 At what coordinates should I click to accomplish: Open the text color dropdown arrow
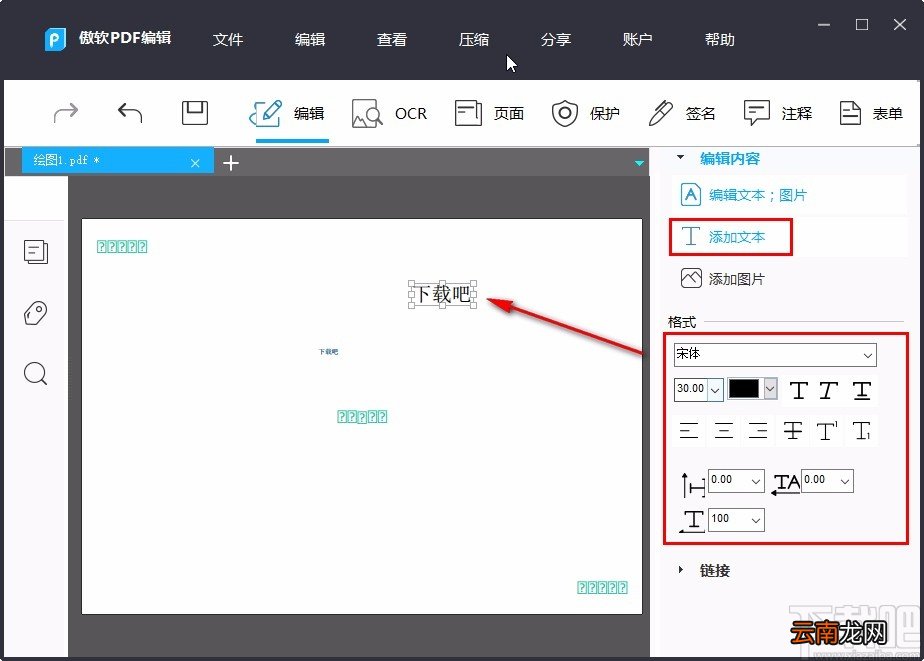770,389
